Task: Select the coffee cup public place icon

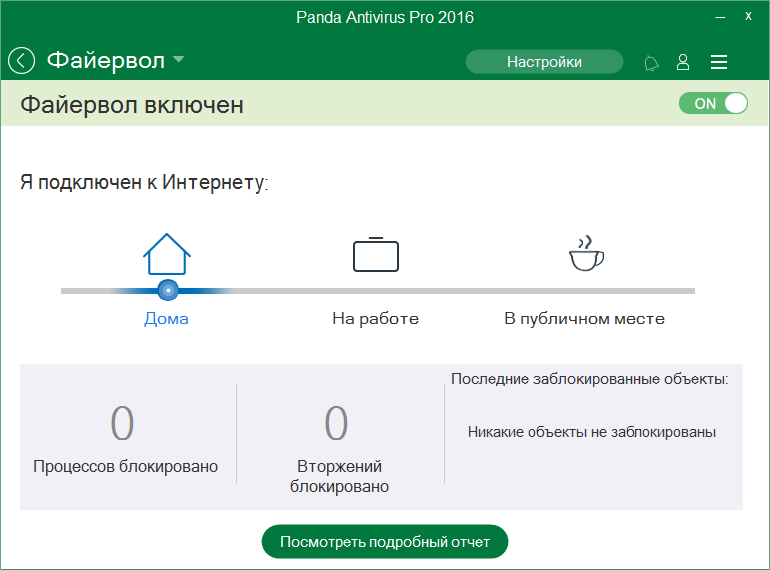Action: [586, 253]
